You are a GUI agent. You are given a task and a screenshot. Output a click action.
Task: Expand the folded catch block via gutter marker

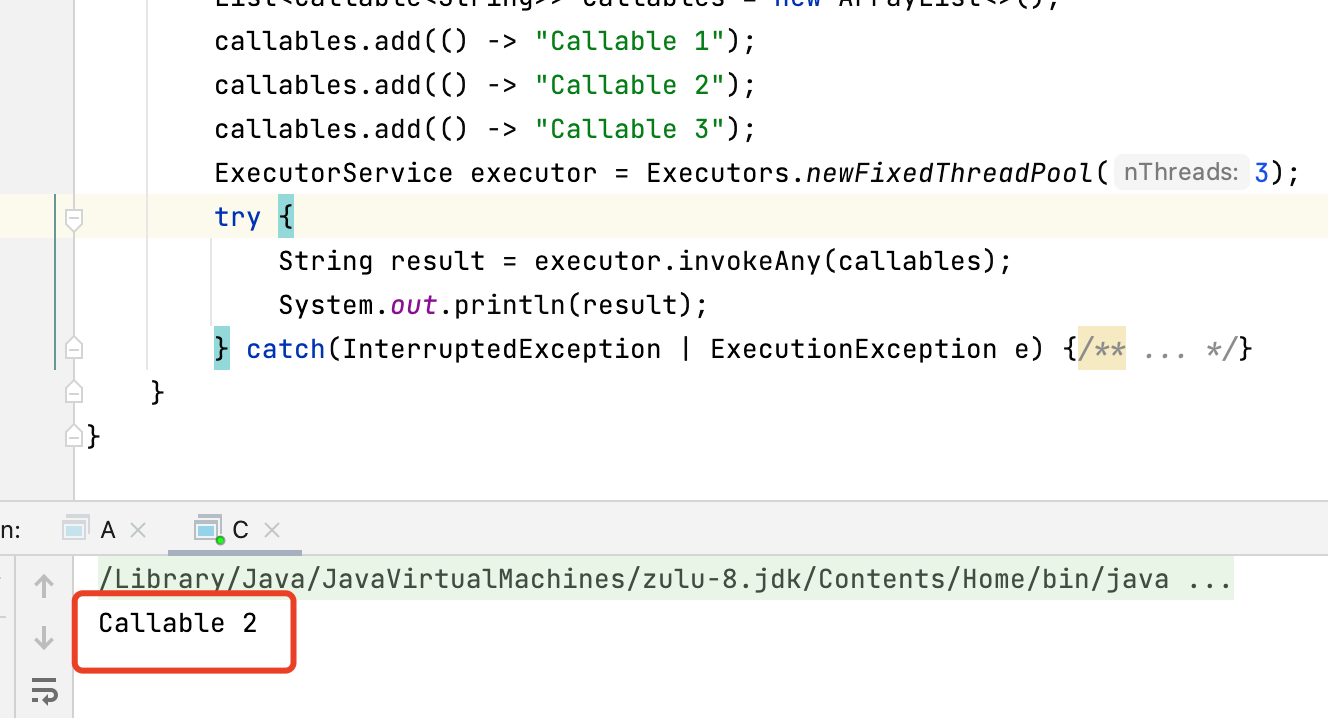(x=73, y=349)
